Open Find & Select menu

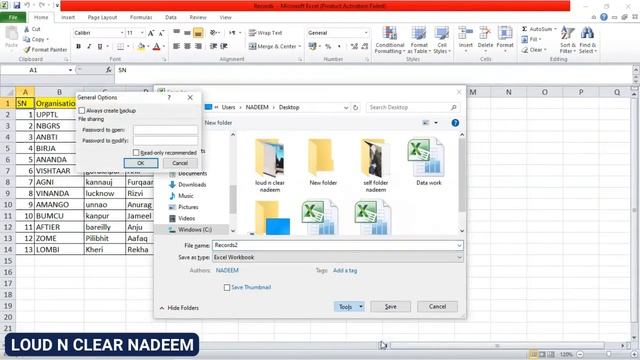tap(588, 40)
